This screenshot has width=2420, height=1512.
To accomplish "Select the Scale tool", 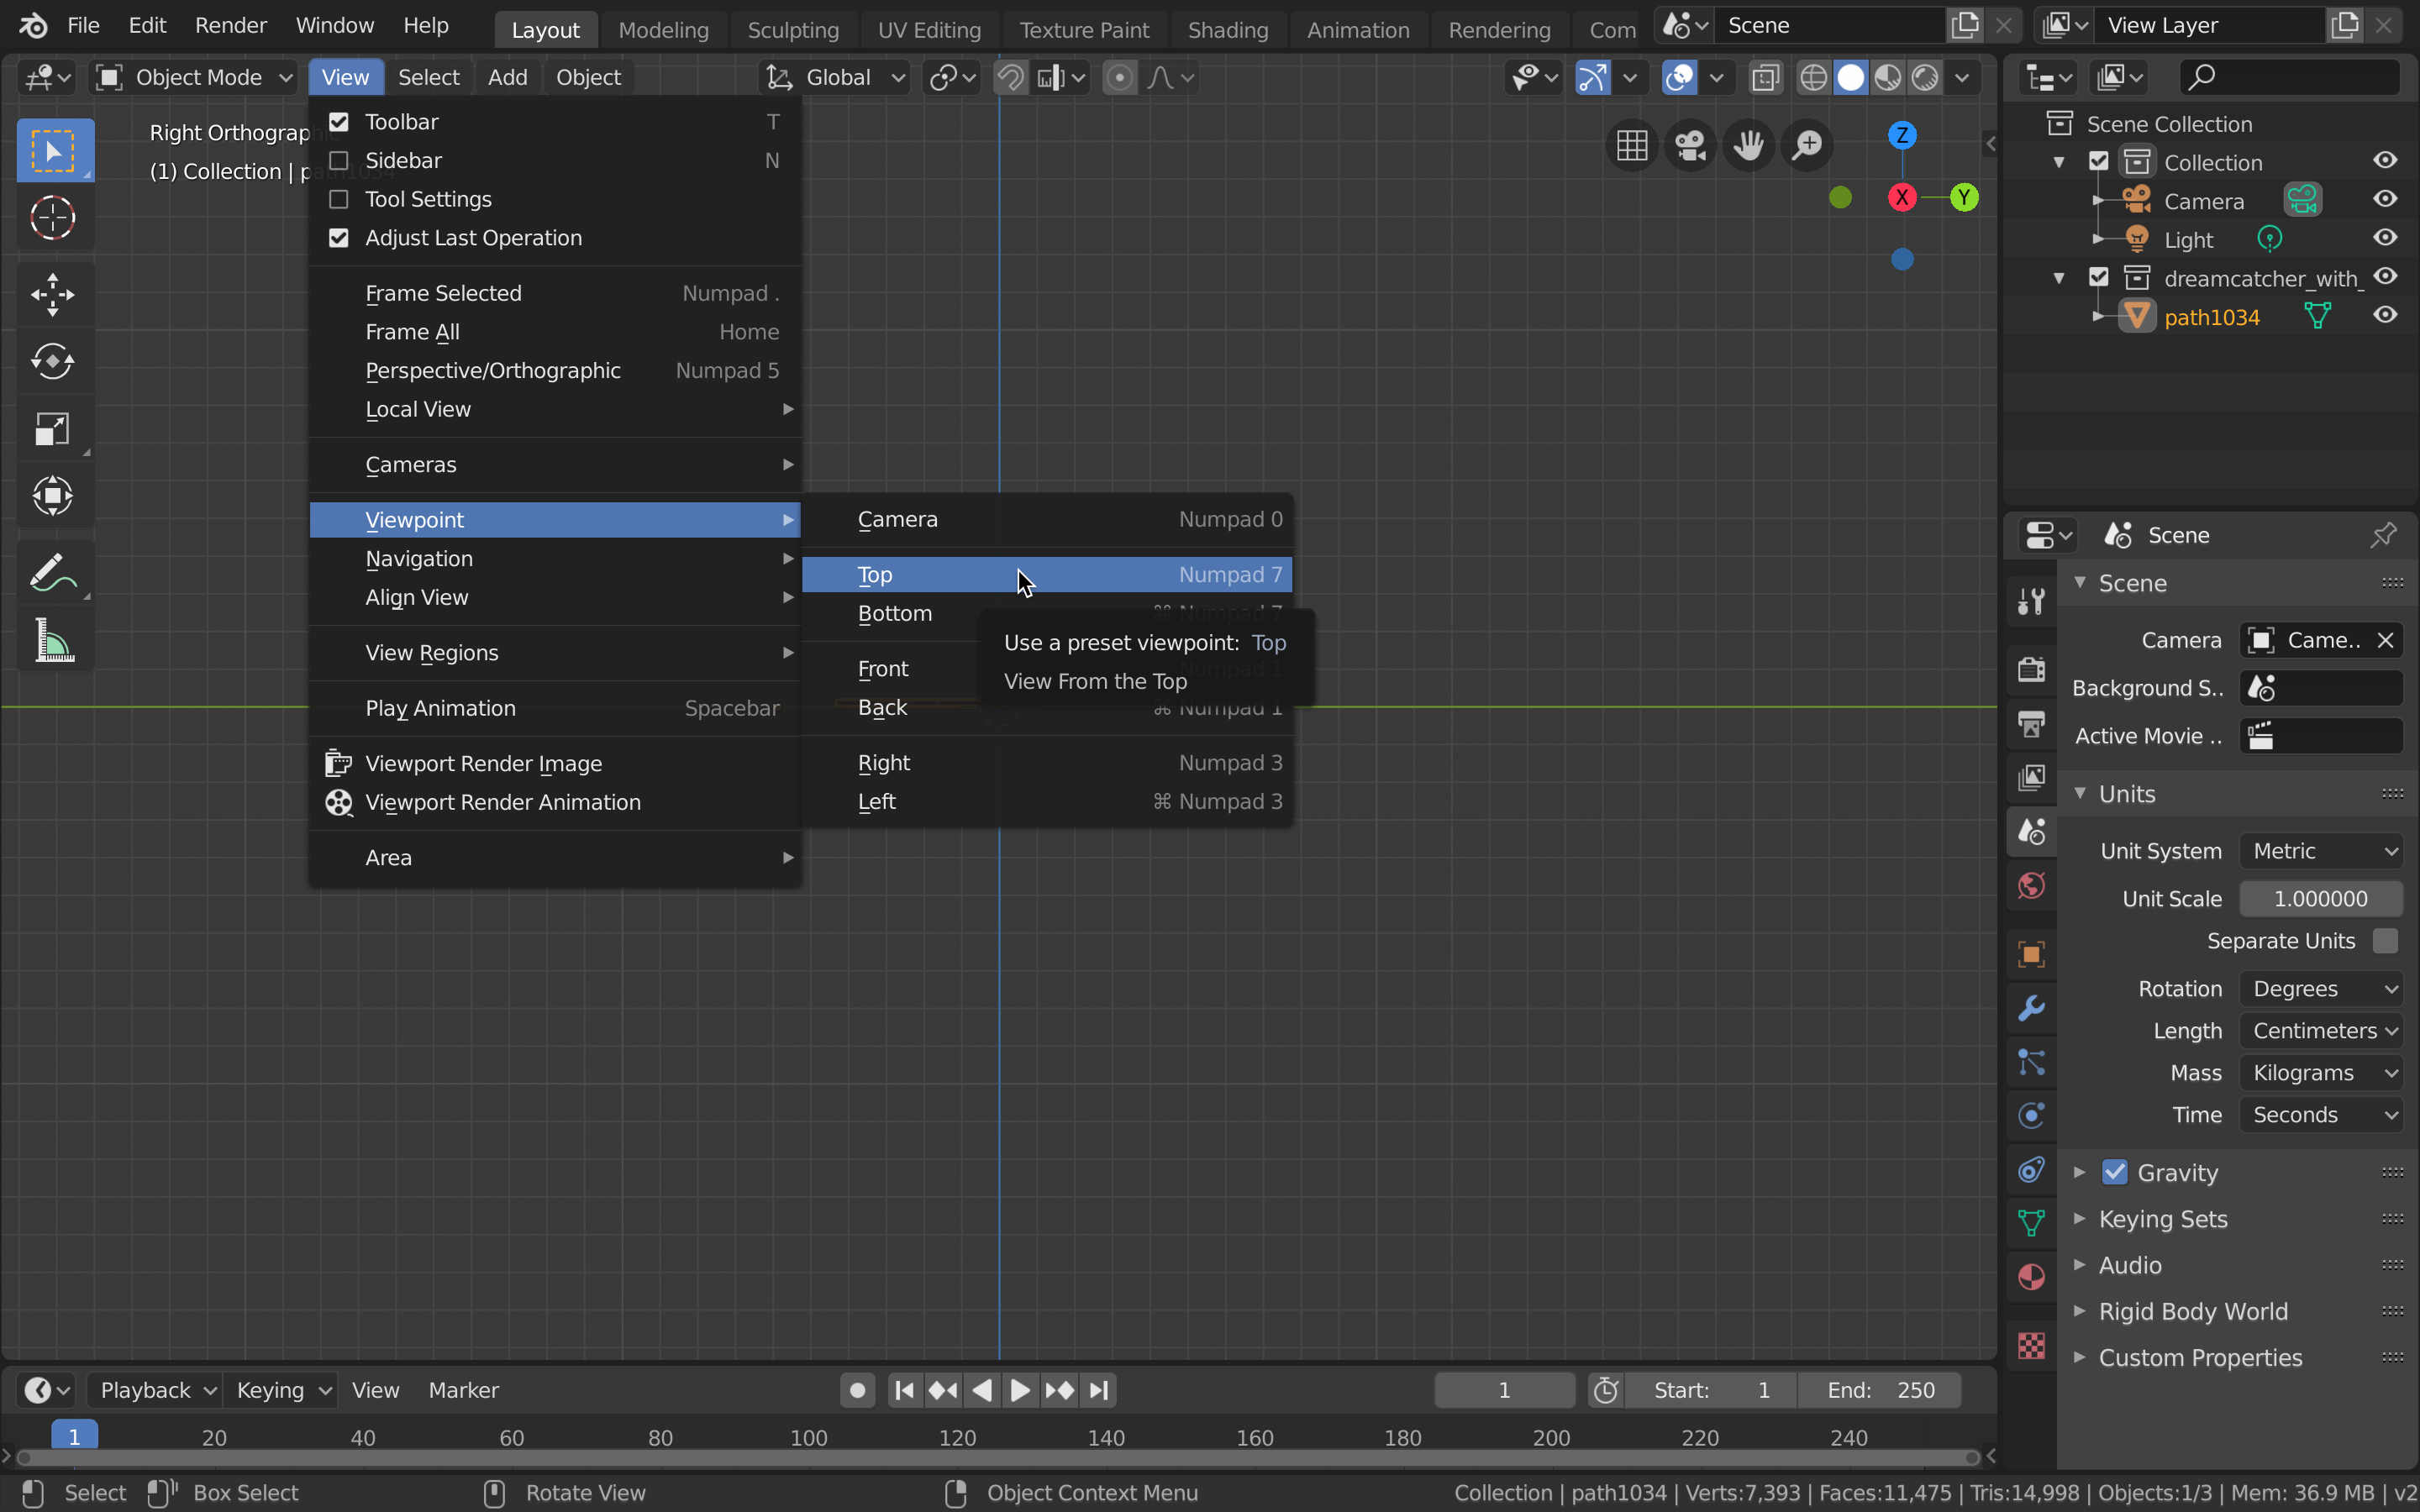I will point(54,428).
